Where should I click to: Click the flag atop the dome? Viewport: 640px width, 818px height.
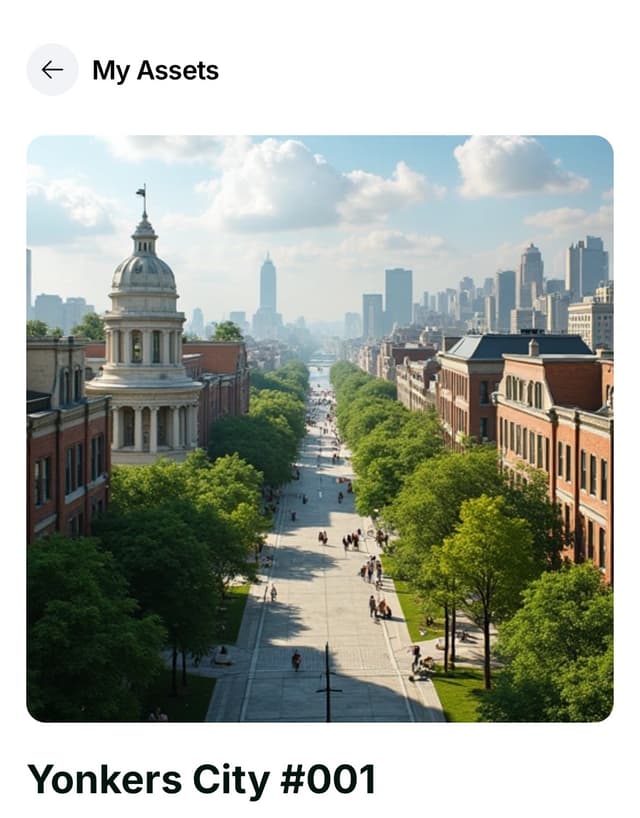pos(141,193)
